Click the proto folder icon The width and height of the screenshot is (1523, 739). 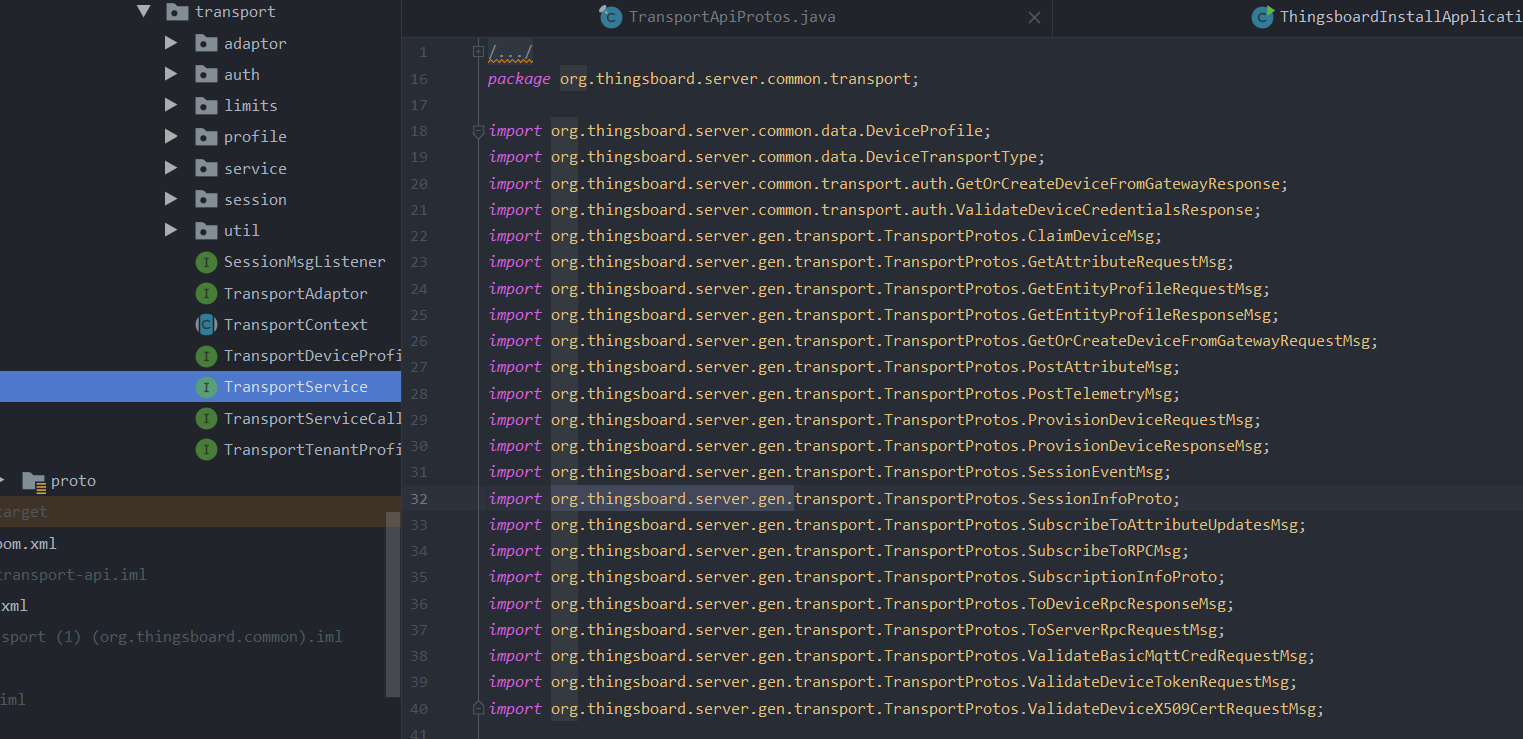[34, 481]
